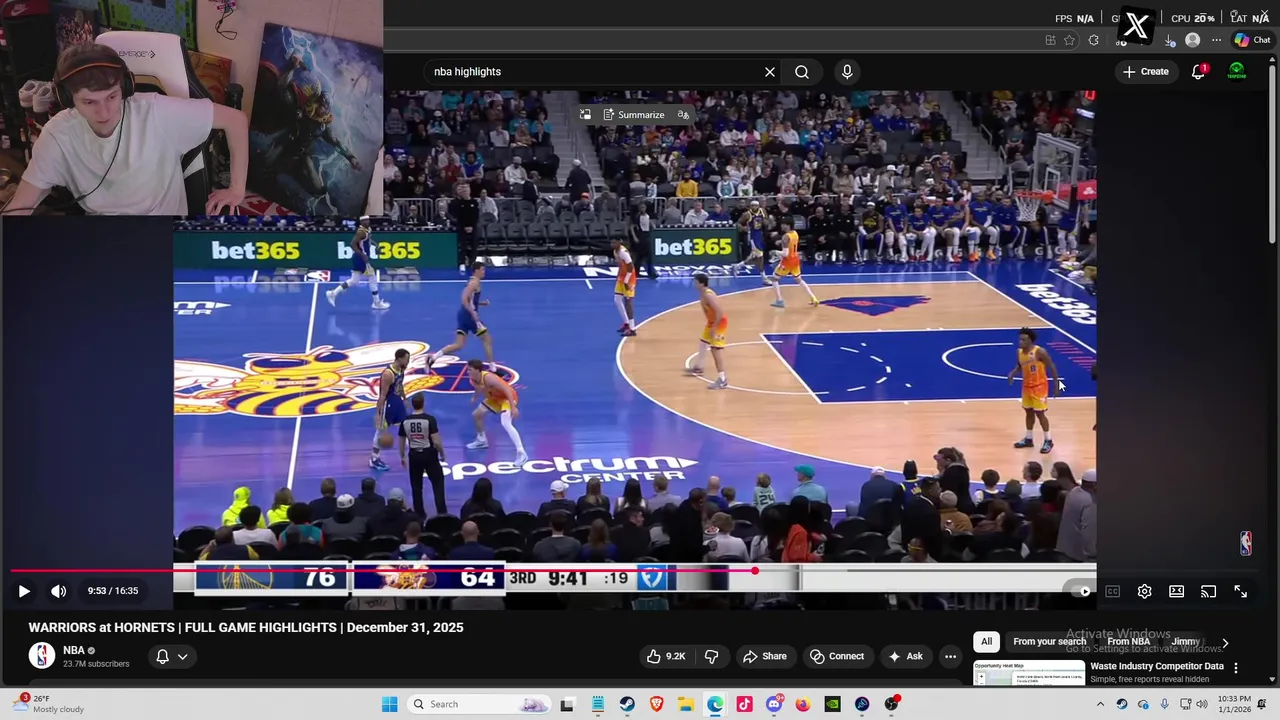Mute the video volume speaker icon
The image size is (1280, 720).
tap(59, 591)
